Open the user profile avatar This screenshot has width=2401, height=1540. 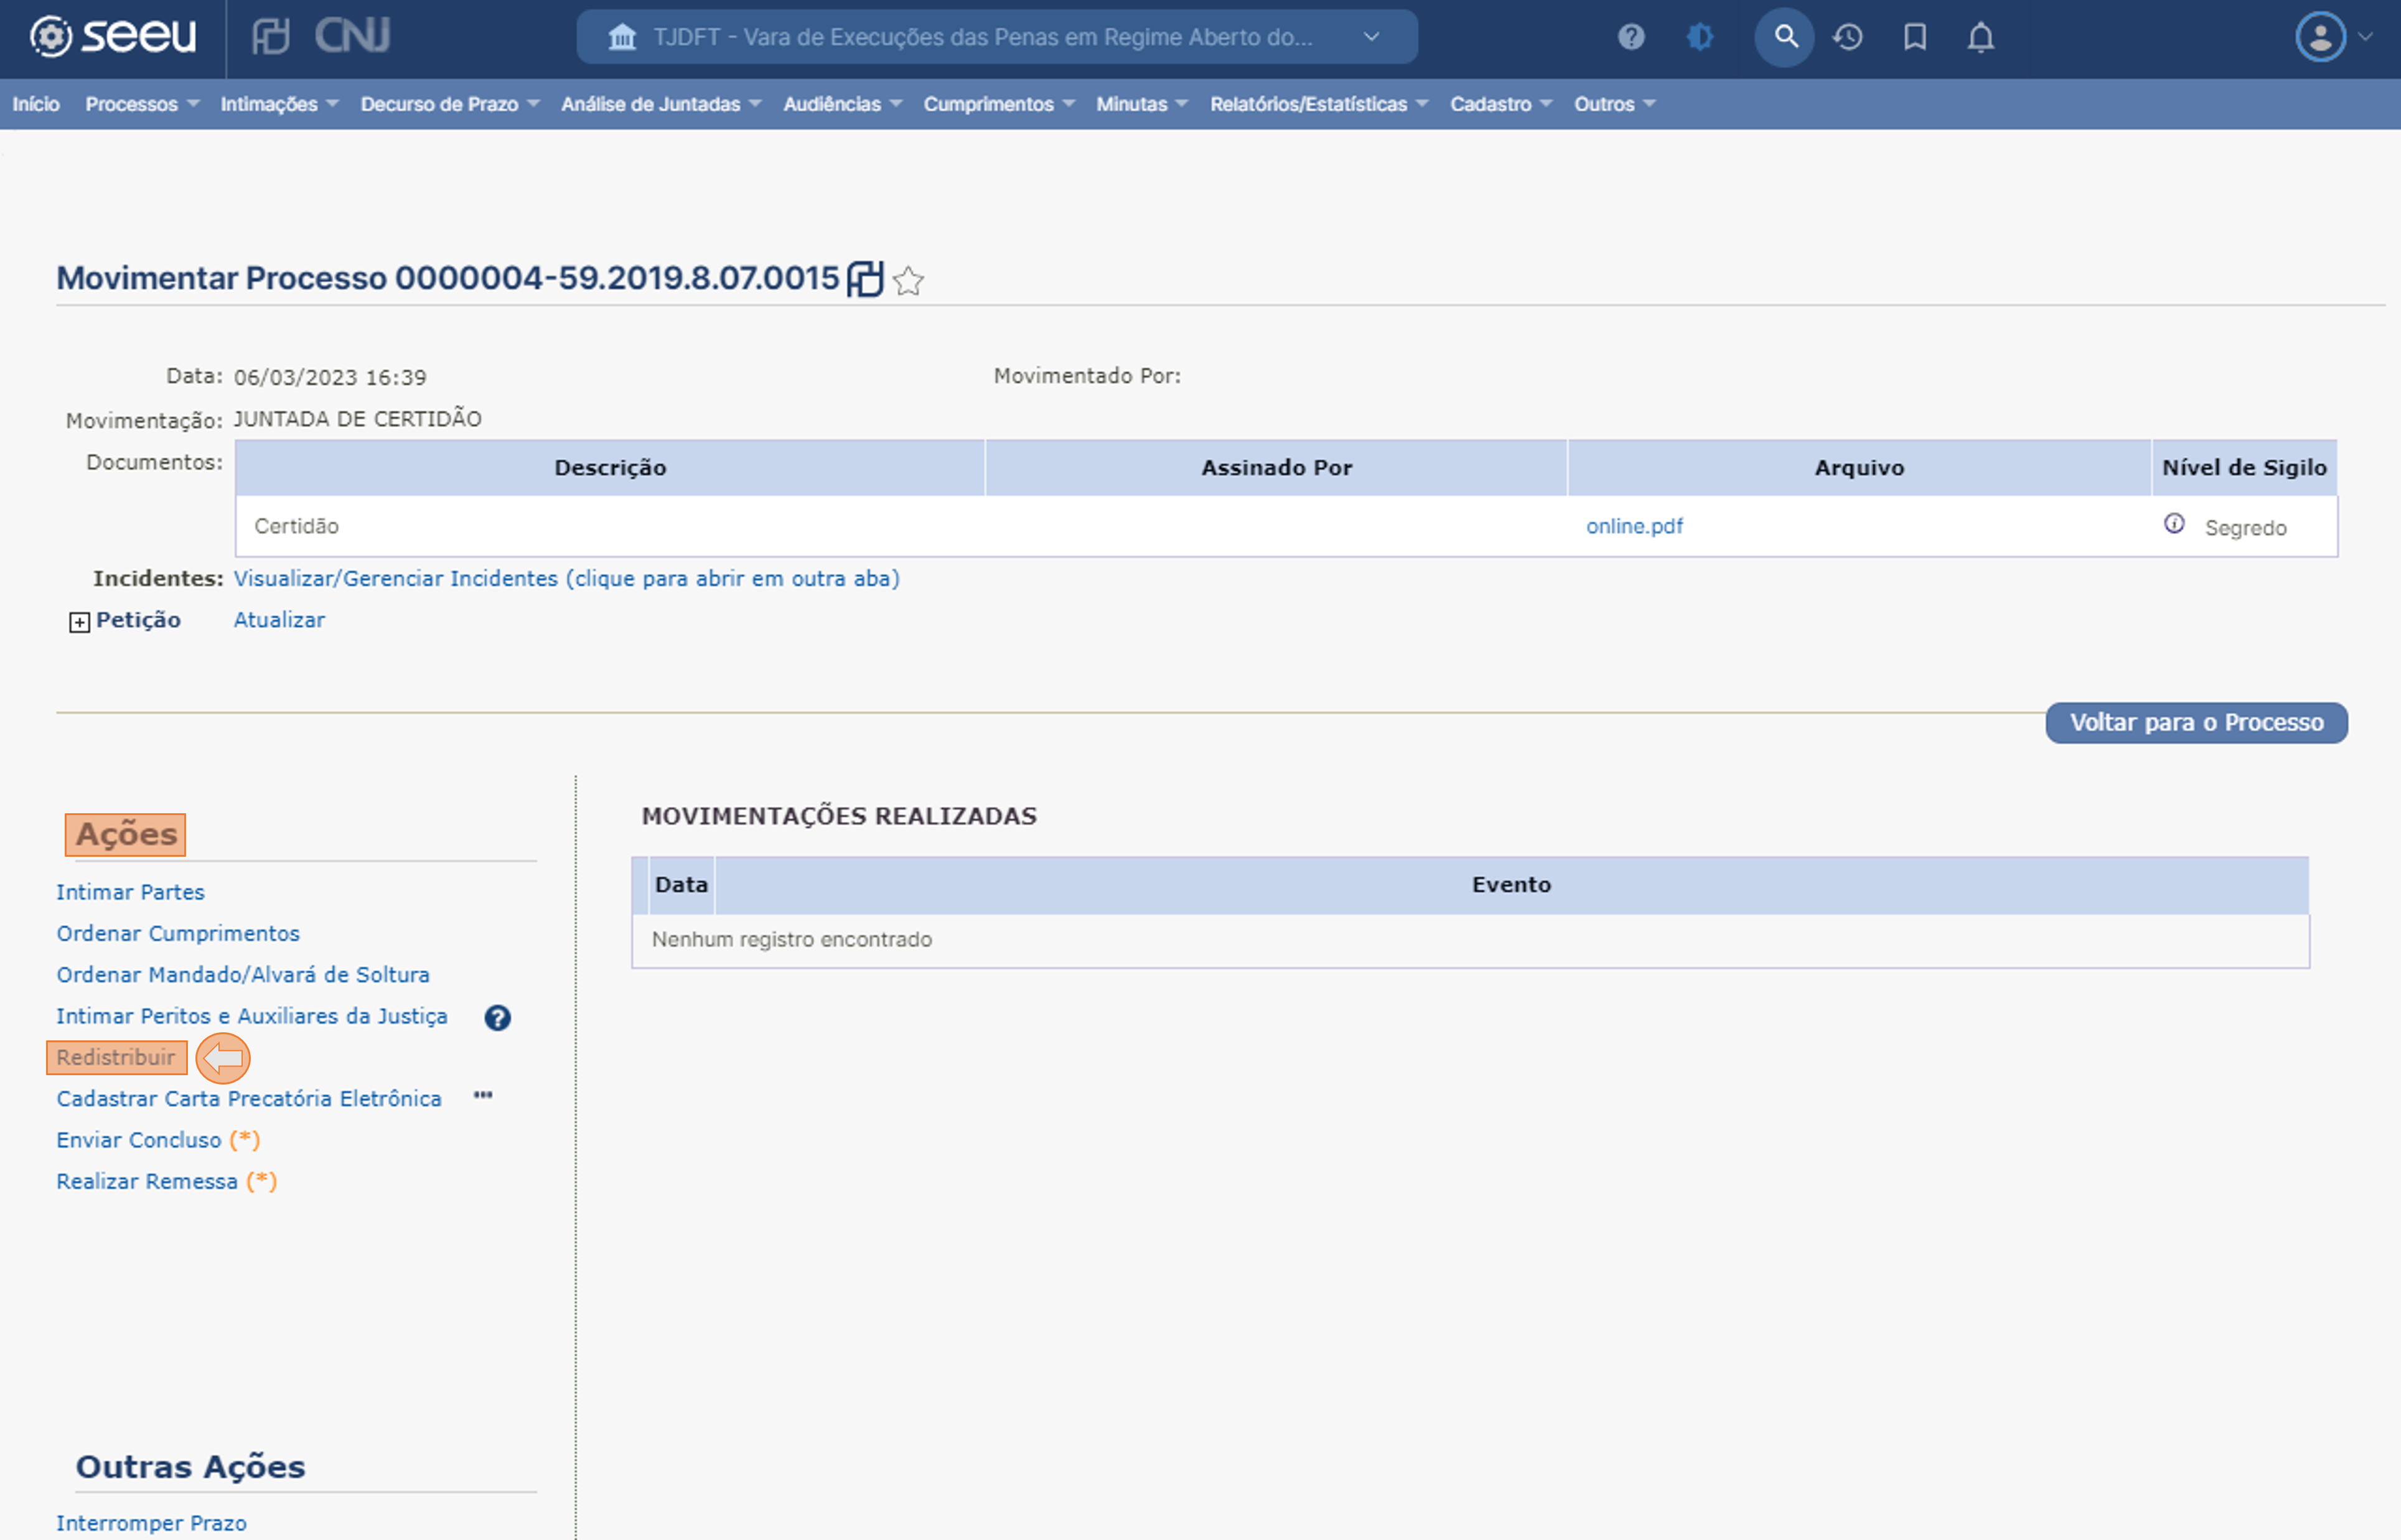(2320, 37)
